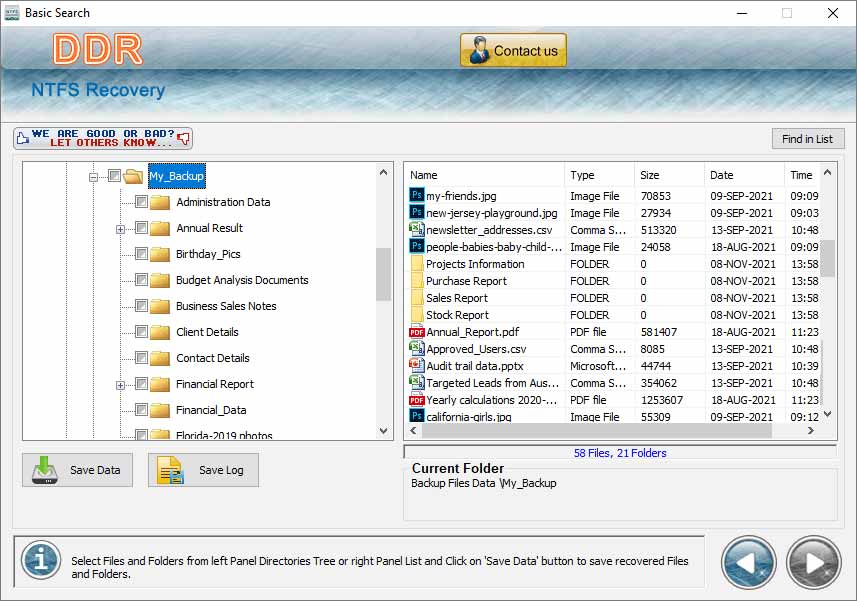857x601 pixels.
Task: Collapse the My_Backup tree node
Action: 93,176
